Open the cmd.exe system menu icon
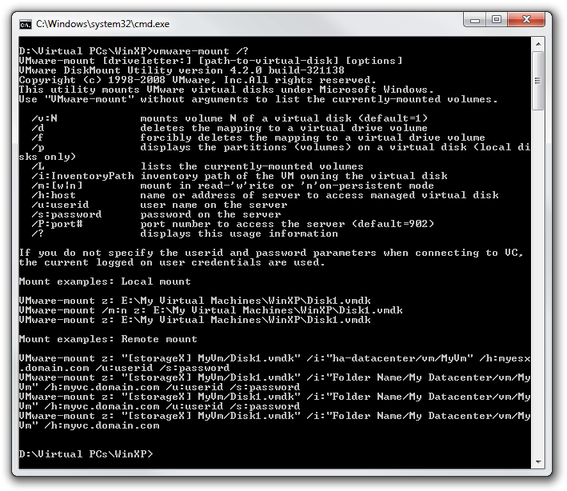 [x=25, y=24]
